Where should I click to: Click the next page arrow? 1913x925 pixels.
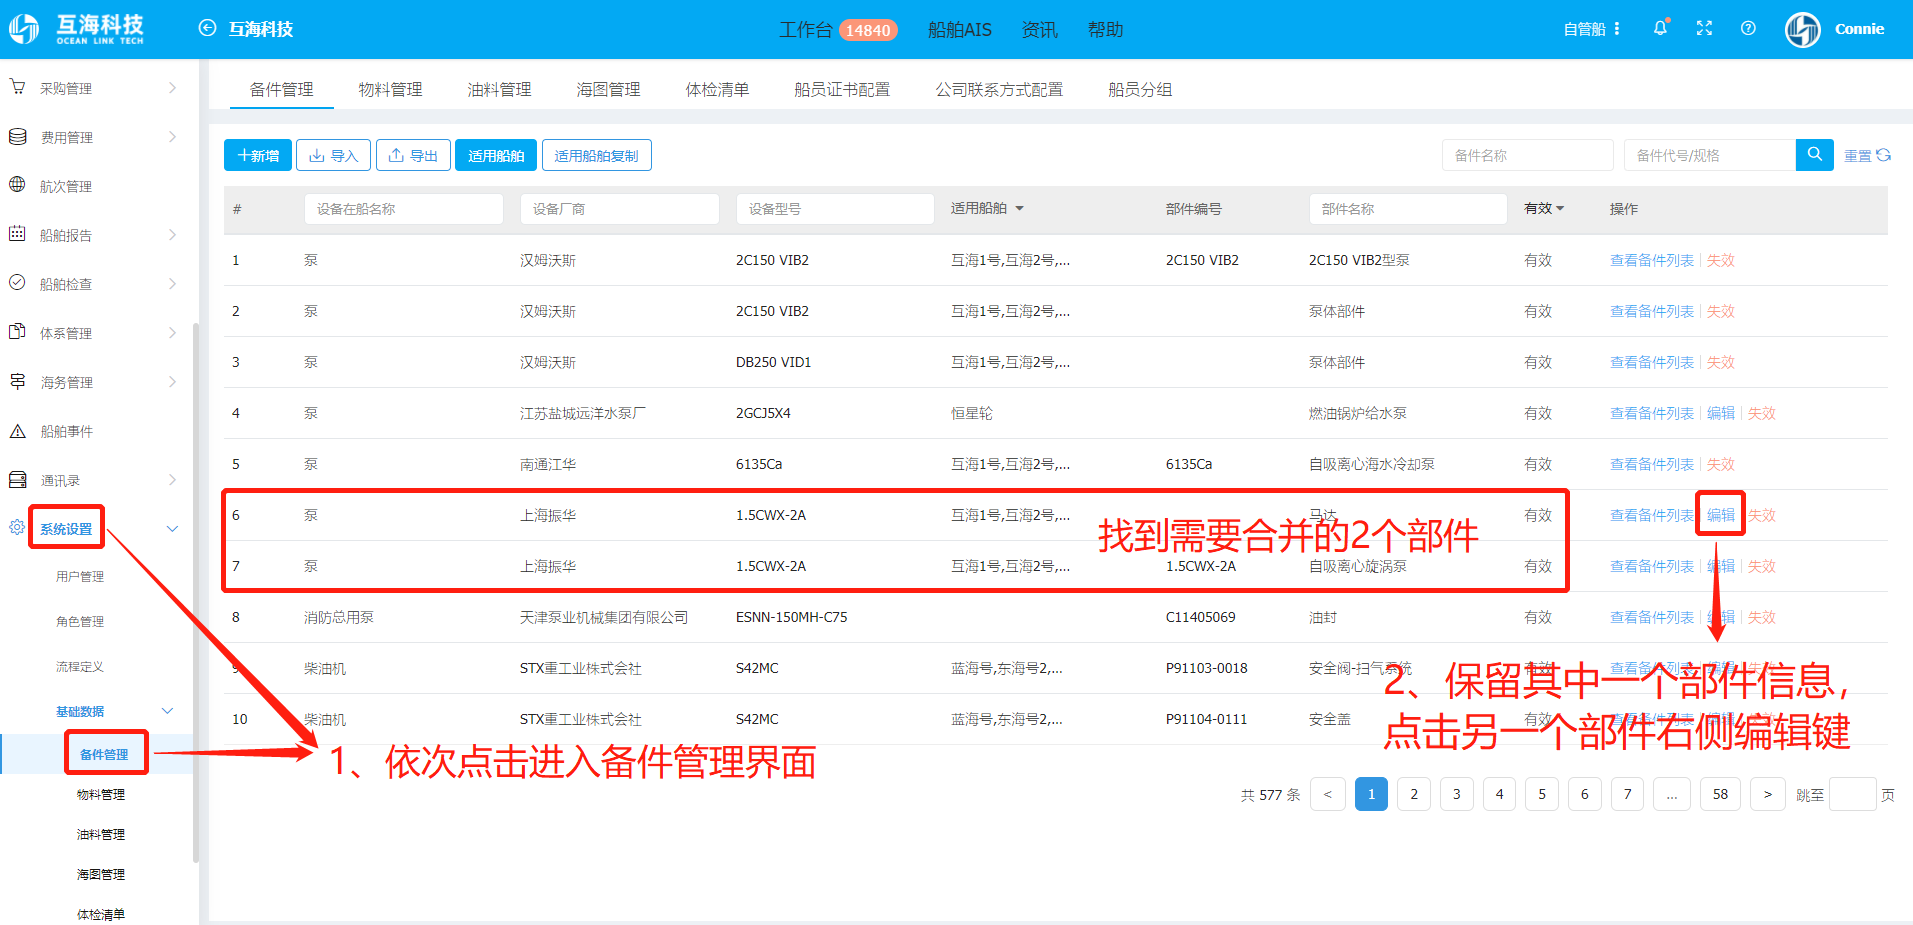pyautogui.click(x=1768, y=794)
